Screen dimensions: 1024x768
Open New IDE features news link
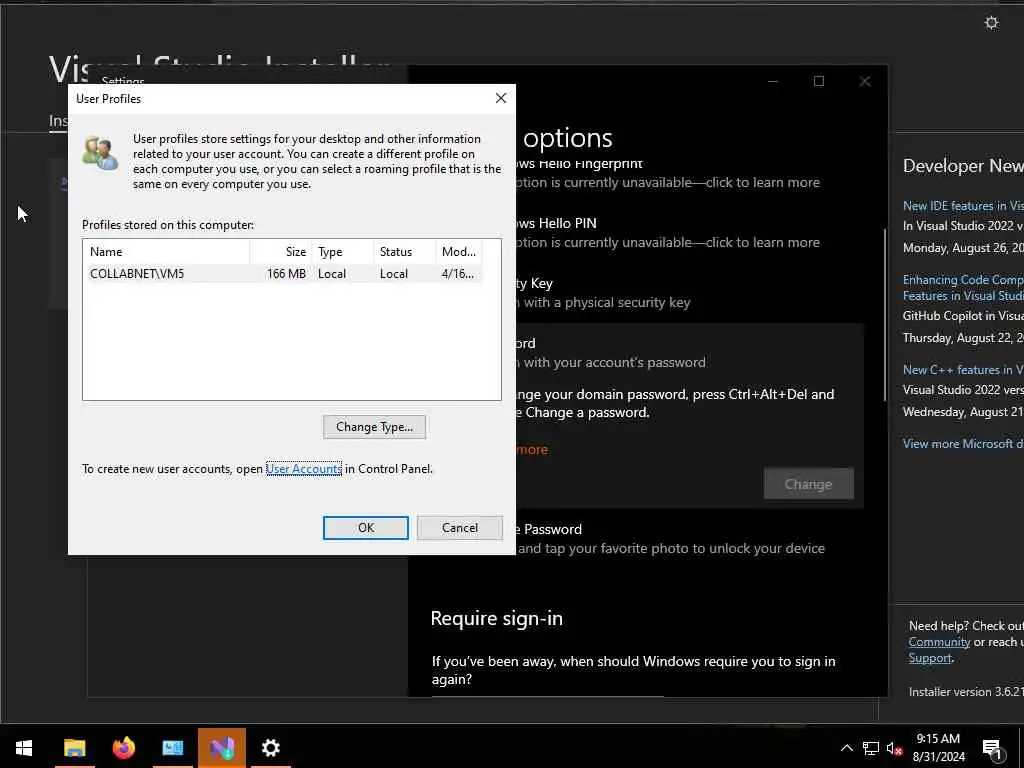tap(963, 206)
